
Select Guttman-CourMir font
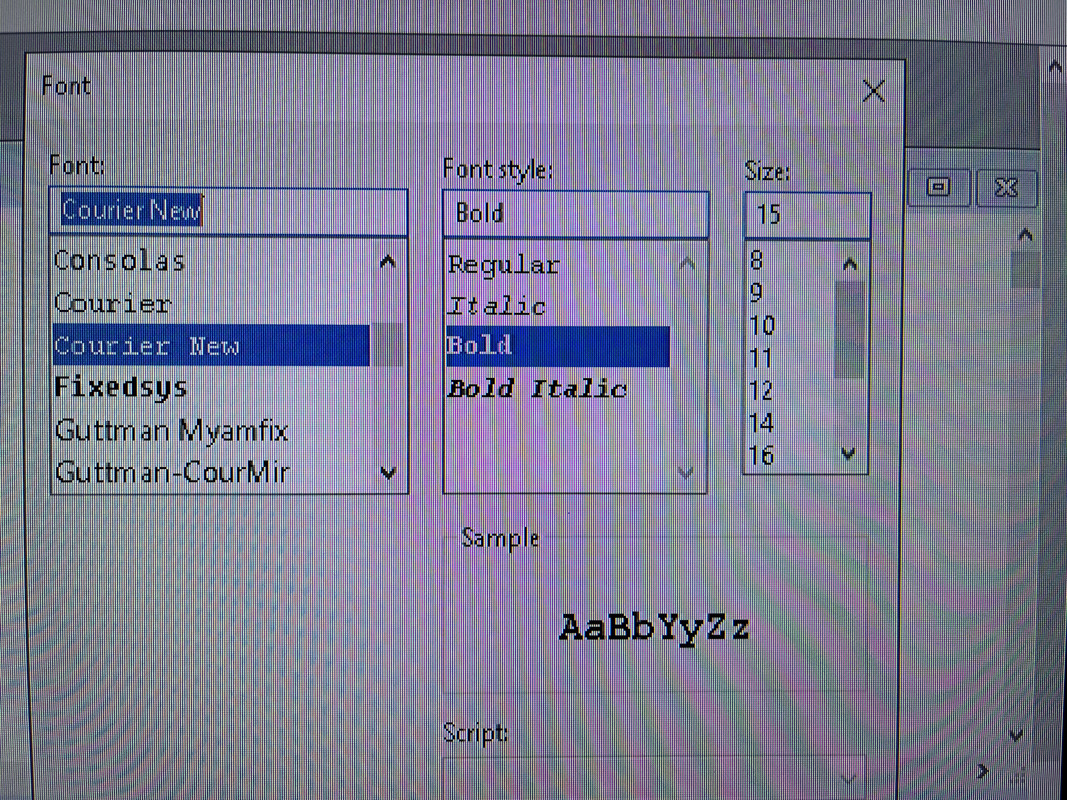coord(211,471)
